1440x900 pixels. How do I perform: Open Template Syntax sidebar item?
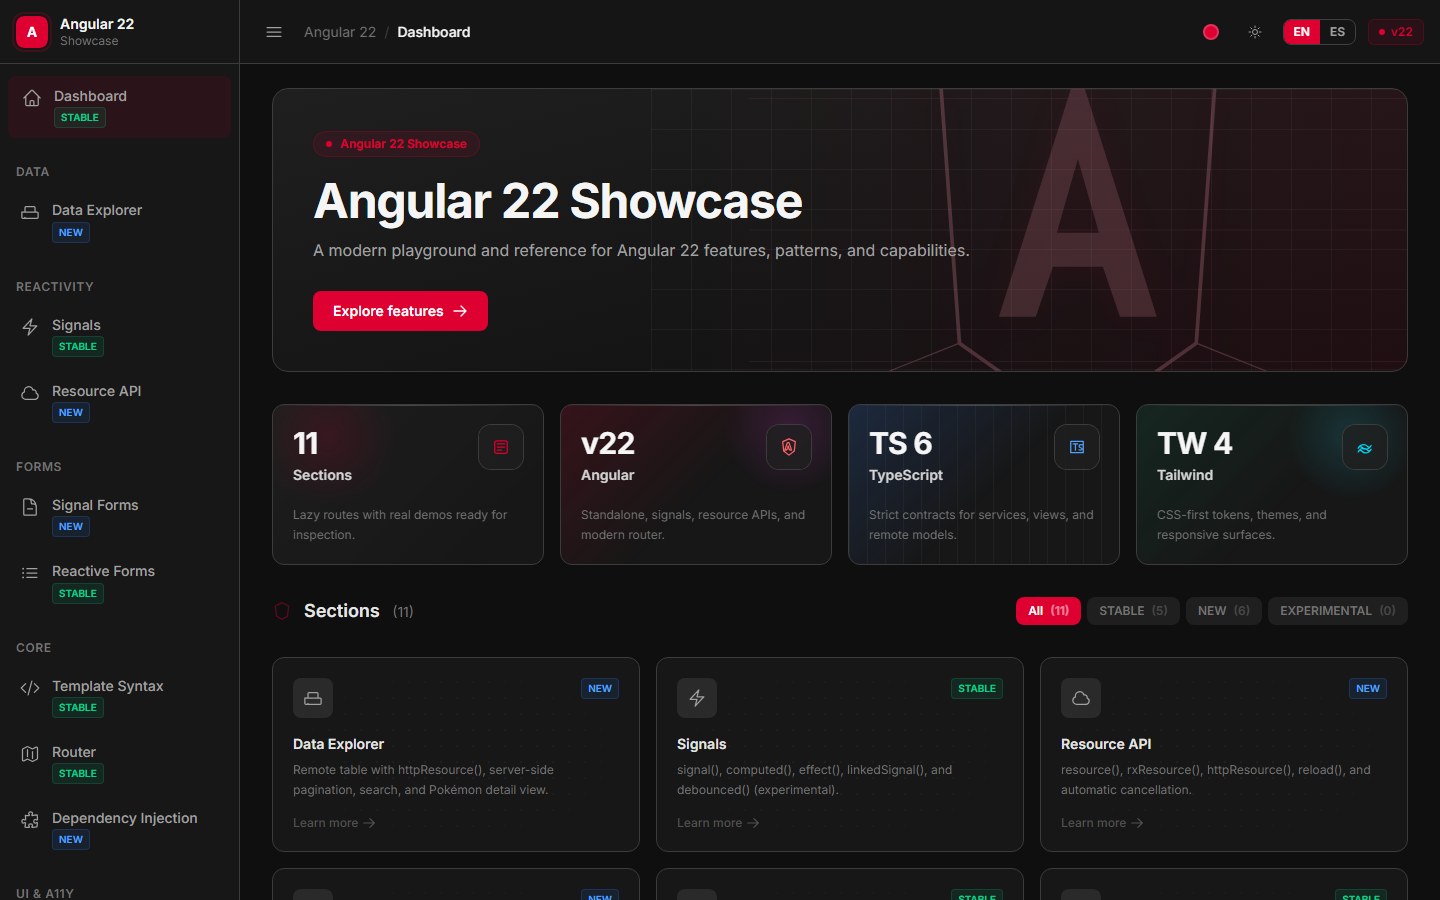(x=119, y=696)
